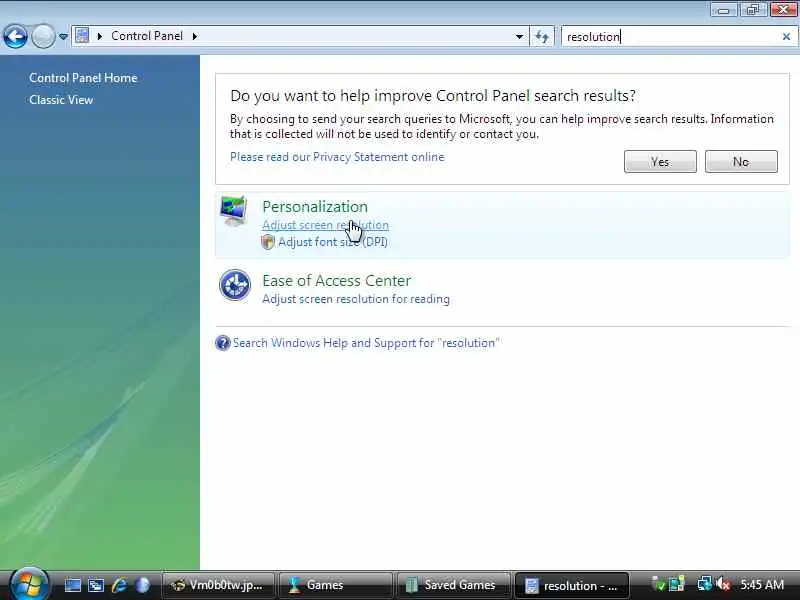The width and height of the screenshot is (800, 600).
Task: Switch to the Vm0b0tw.jp... taskbar window
Action: [x=218, y=585]
